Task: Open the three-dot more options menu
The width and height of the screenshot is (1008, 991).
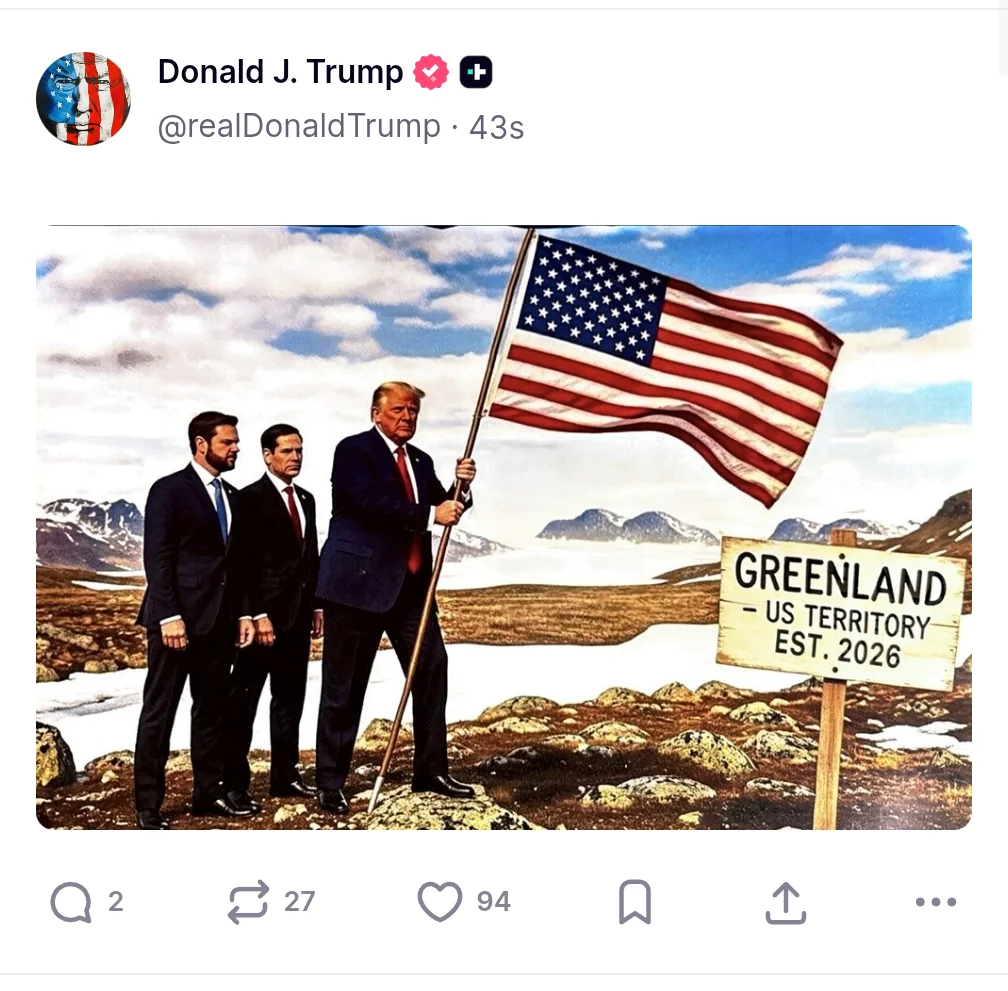Action: click(x=936, y=902)
